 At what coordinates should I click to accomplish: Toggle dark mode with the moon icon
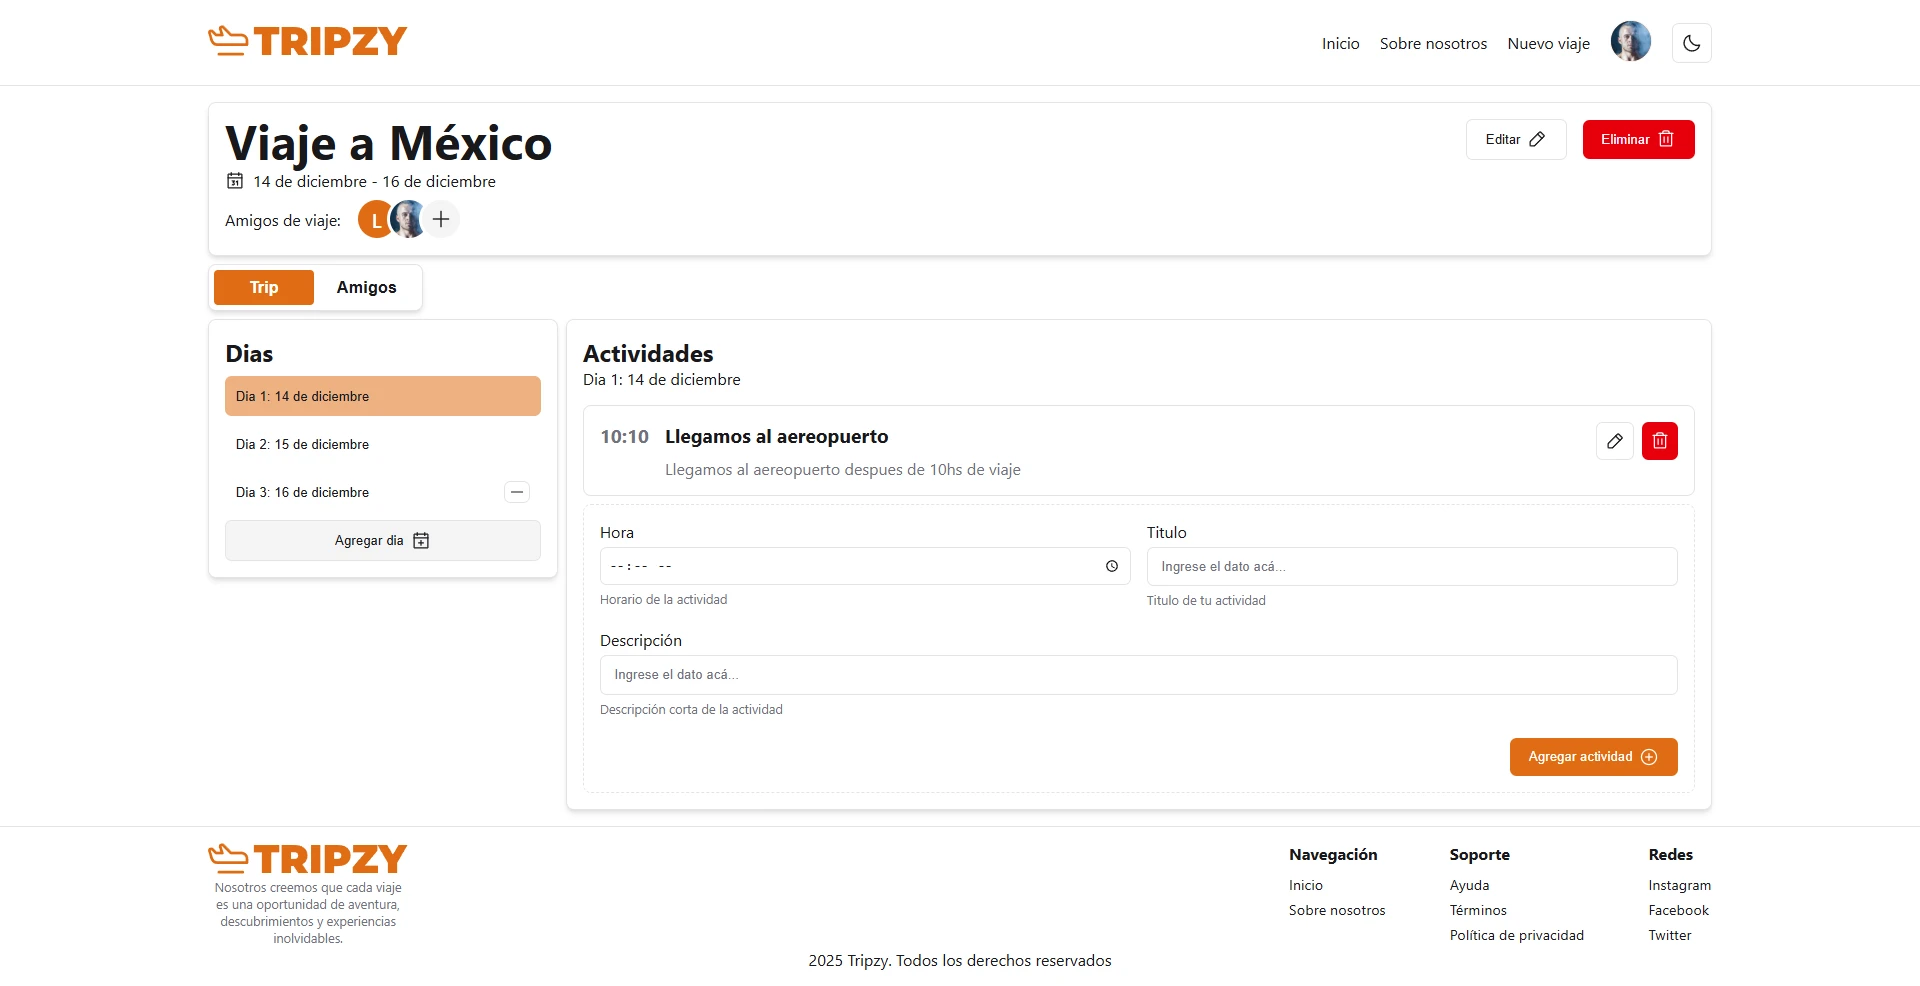1691,42
